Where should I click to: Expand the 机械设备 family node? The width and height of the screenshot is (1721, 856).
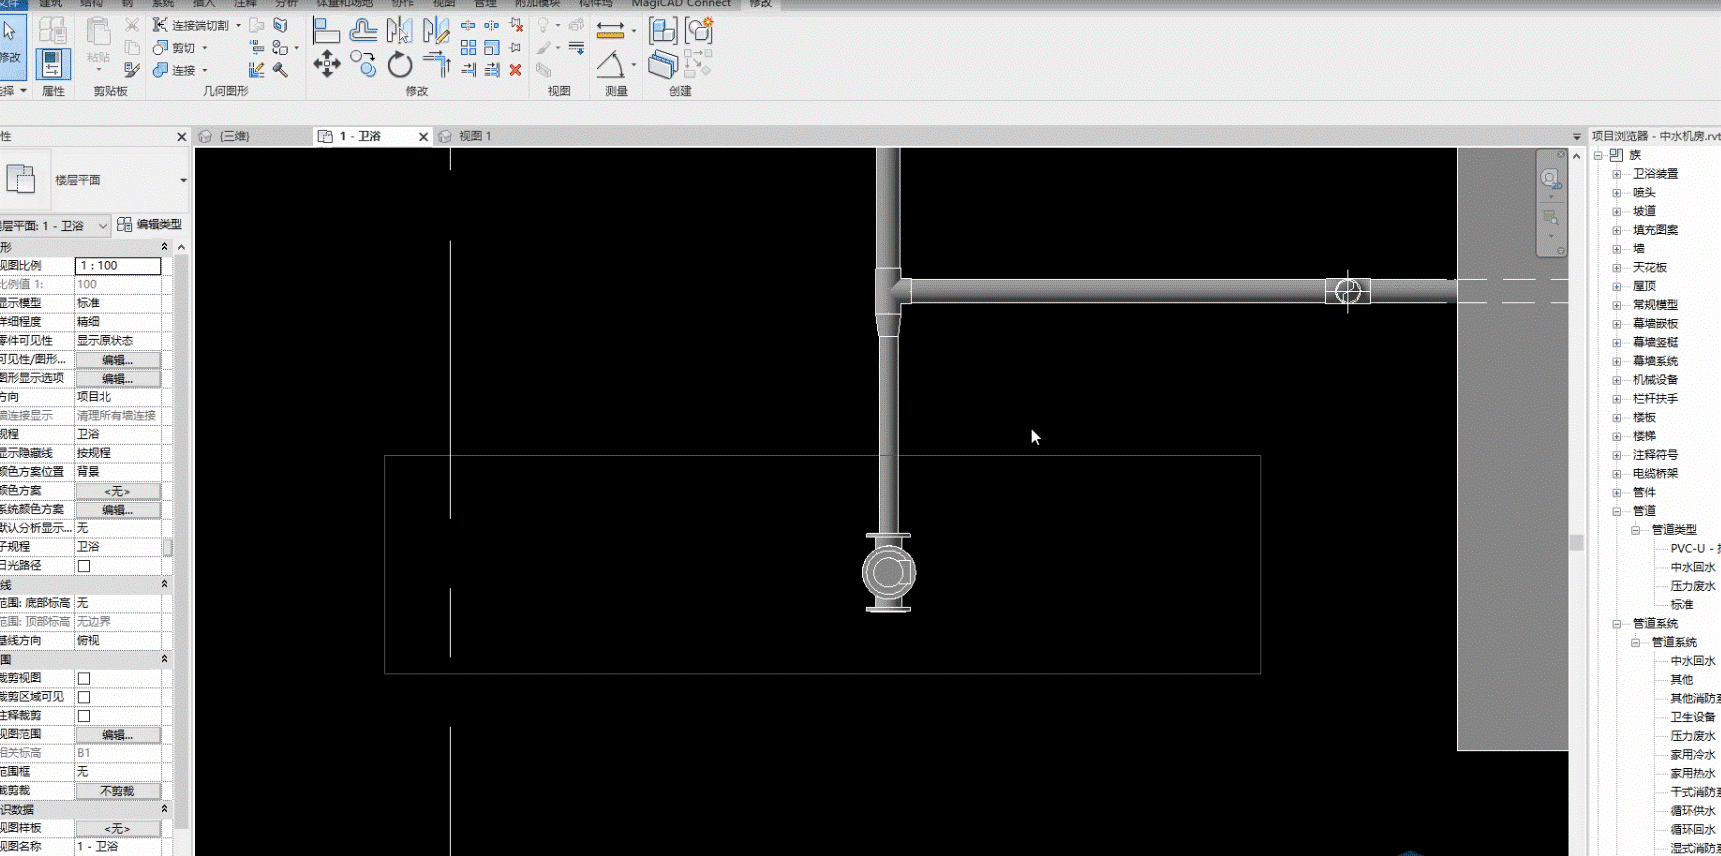(x=1617, y=380)
